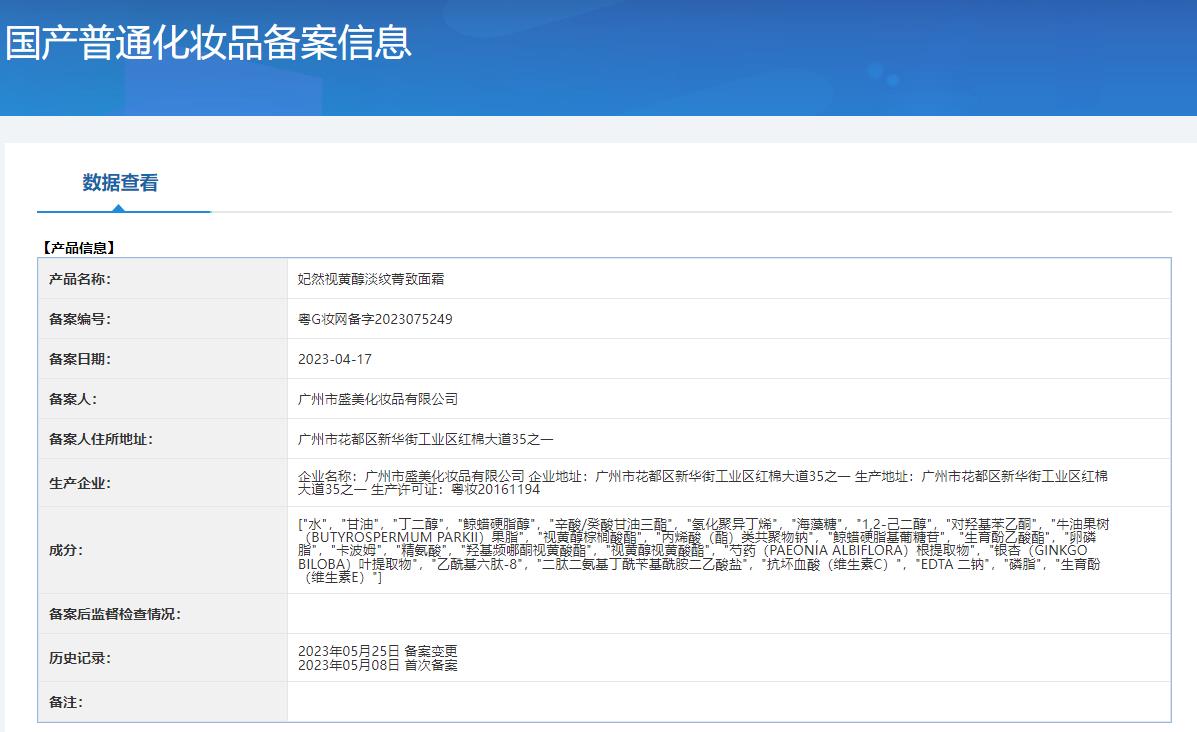This screenshot has width=1197, height=732.
Task: Open the 数据查看 tab
Action: click(120, 183)
